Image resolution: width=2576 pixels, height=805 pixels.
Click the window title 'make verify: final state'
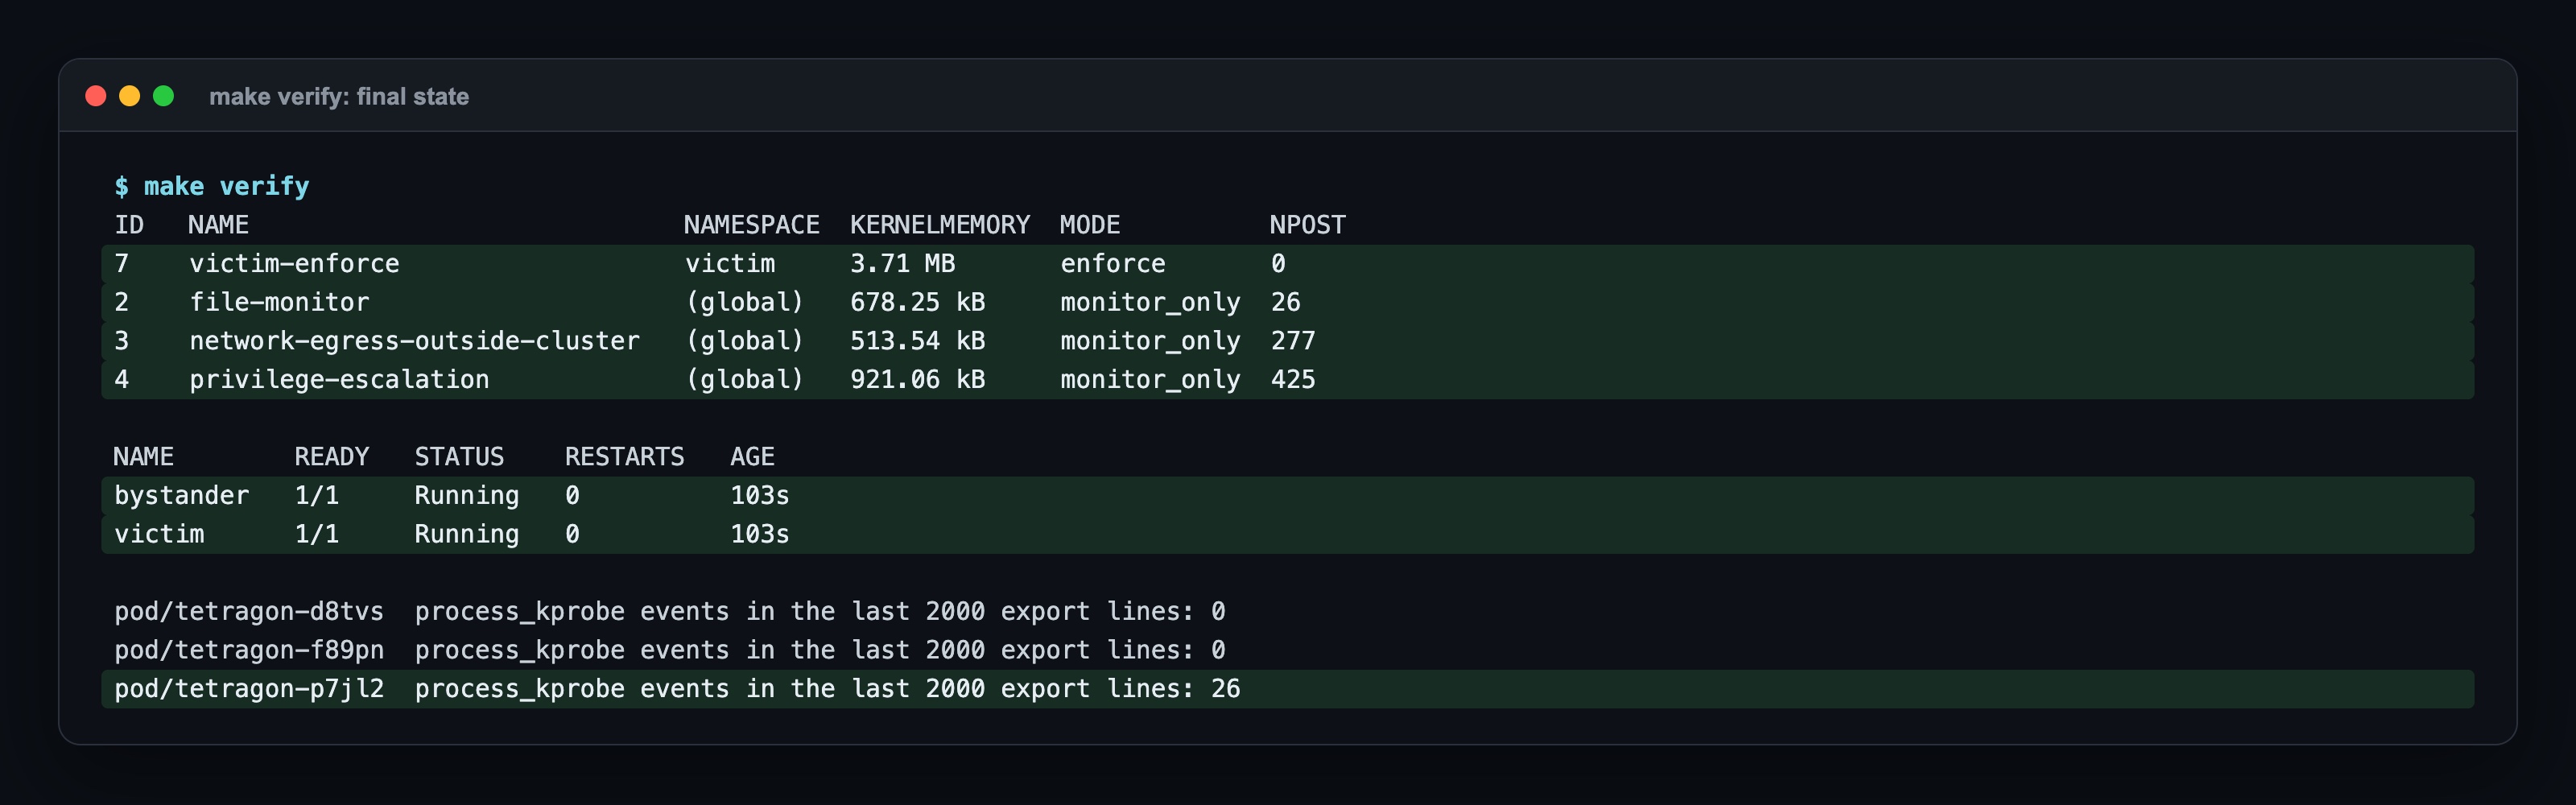339,96
